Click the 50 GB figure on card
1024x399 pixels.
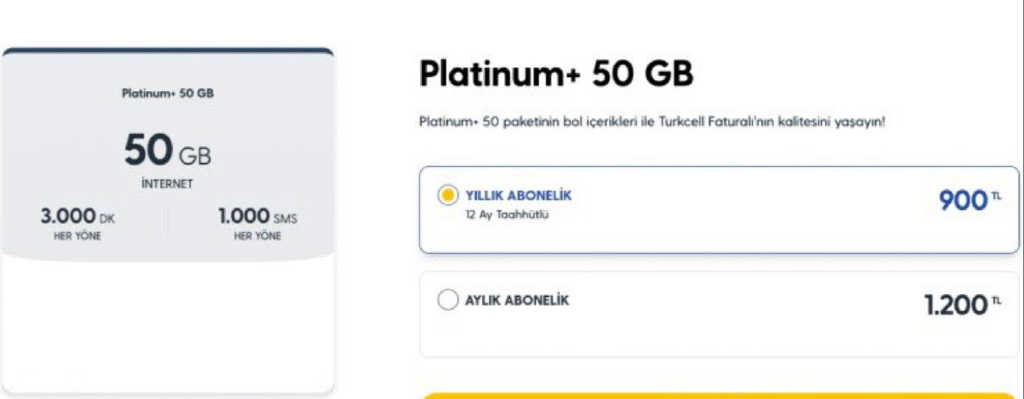168,150
